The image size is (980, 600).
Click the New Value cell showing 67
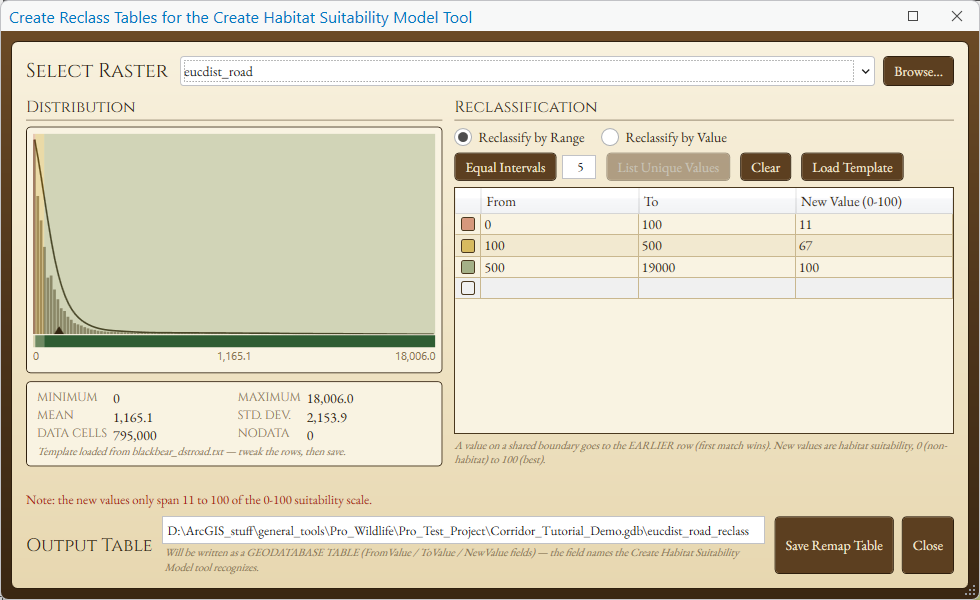coord(874,246)
